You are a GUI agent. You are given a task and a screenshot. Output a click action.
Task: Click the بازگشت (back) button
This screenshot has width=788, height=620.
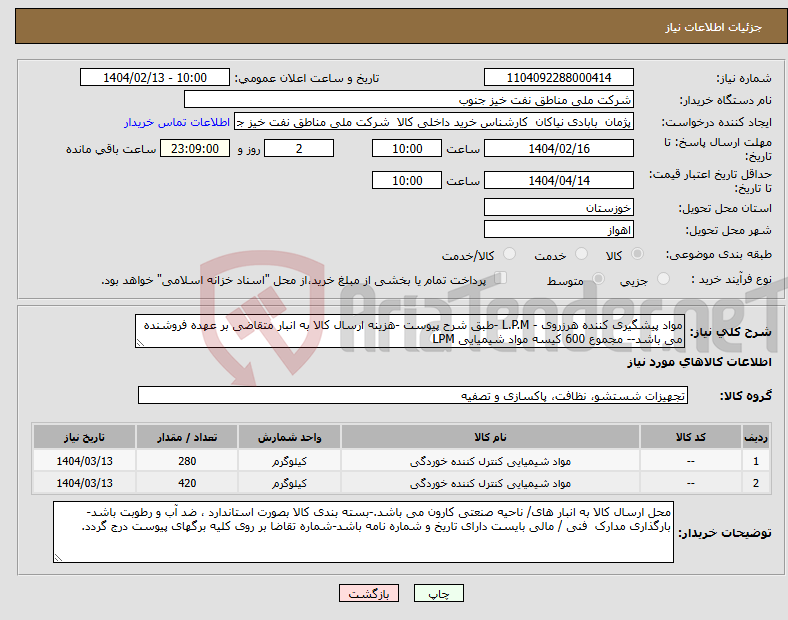coord(369,593)
